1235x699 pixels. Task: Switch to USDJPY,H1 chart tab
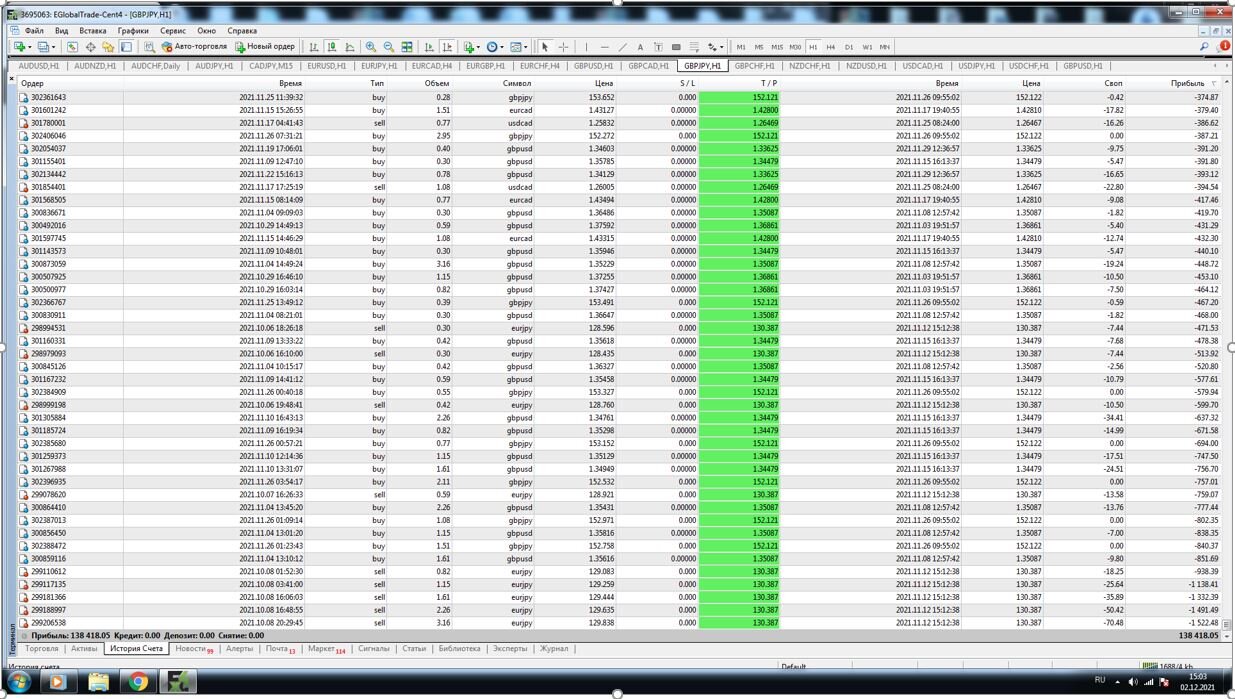pyautogui.click(x=977, y=66)
